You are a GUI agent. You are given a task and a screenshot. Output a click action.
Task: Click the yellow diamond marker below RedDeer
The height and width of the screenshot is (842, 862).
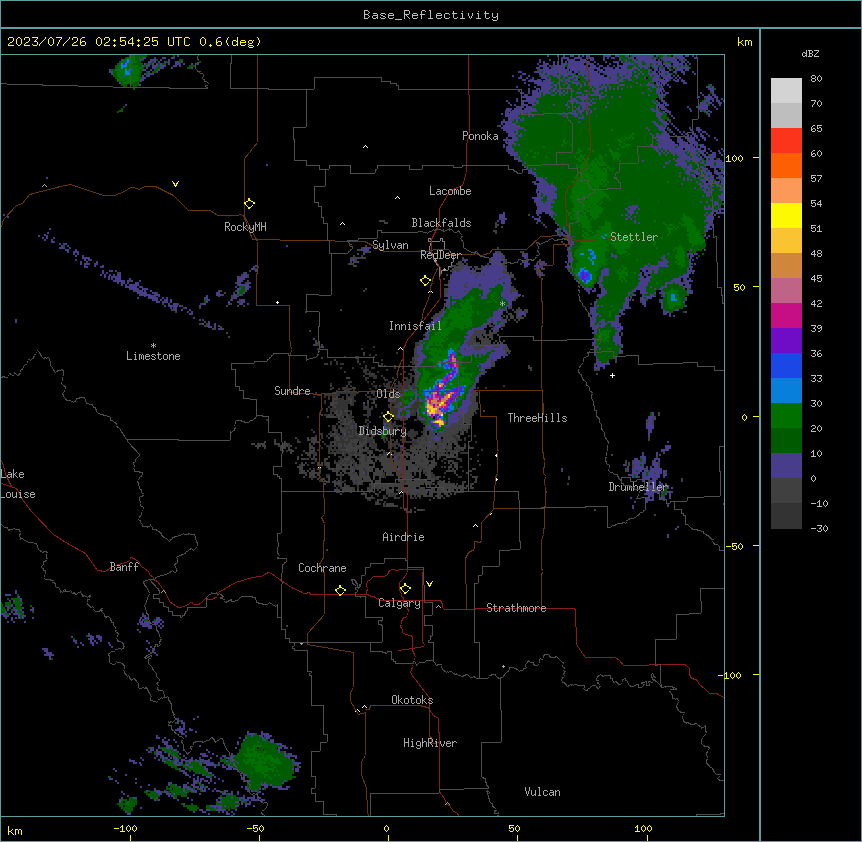point(425,281)
